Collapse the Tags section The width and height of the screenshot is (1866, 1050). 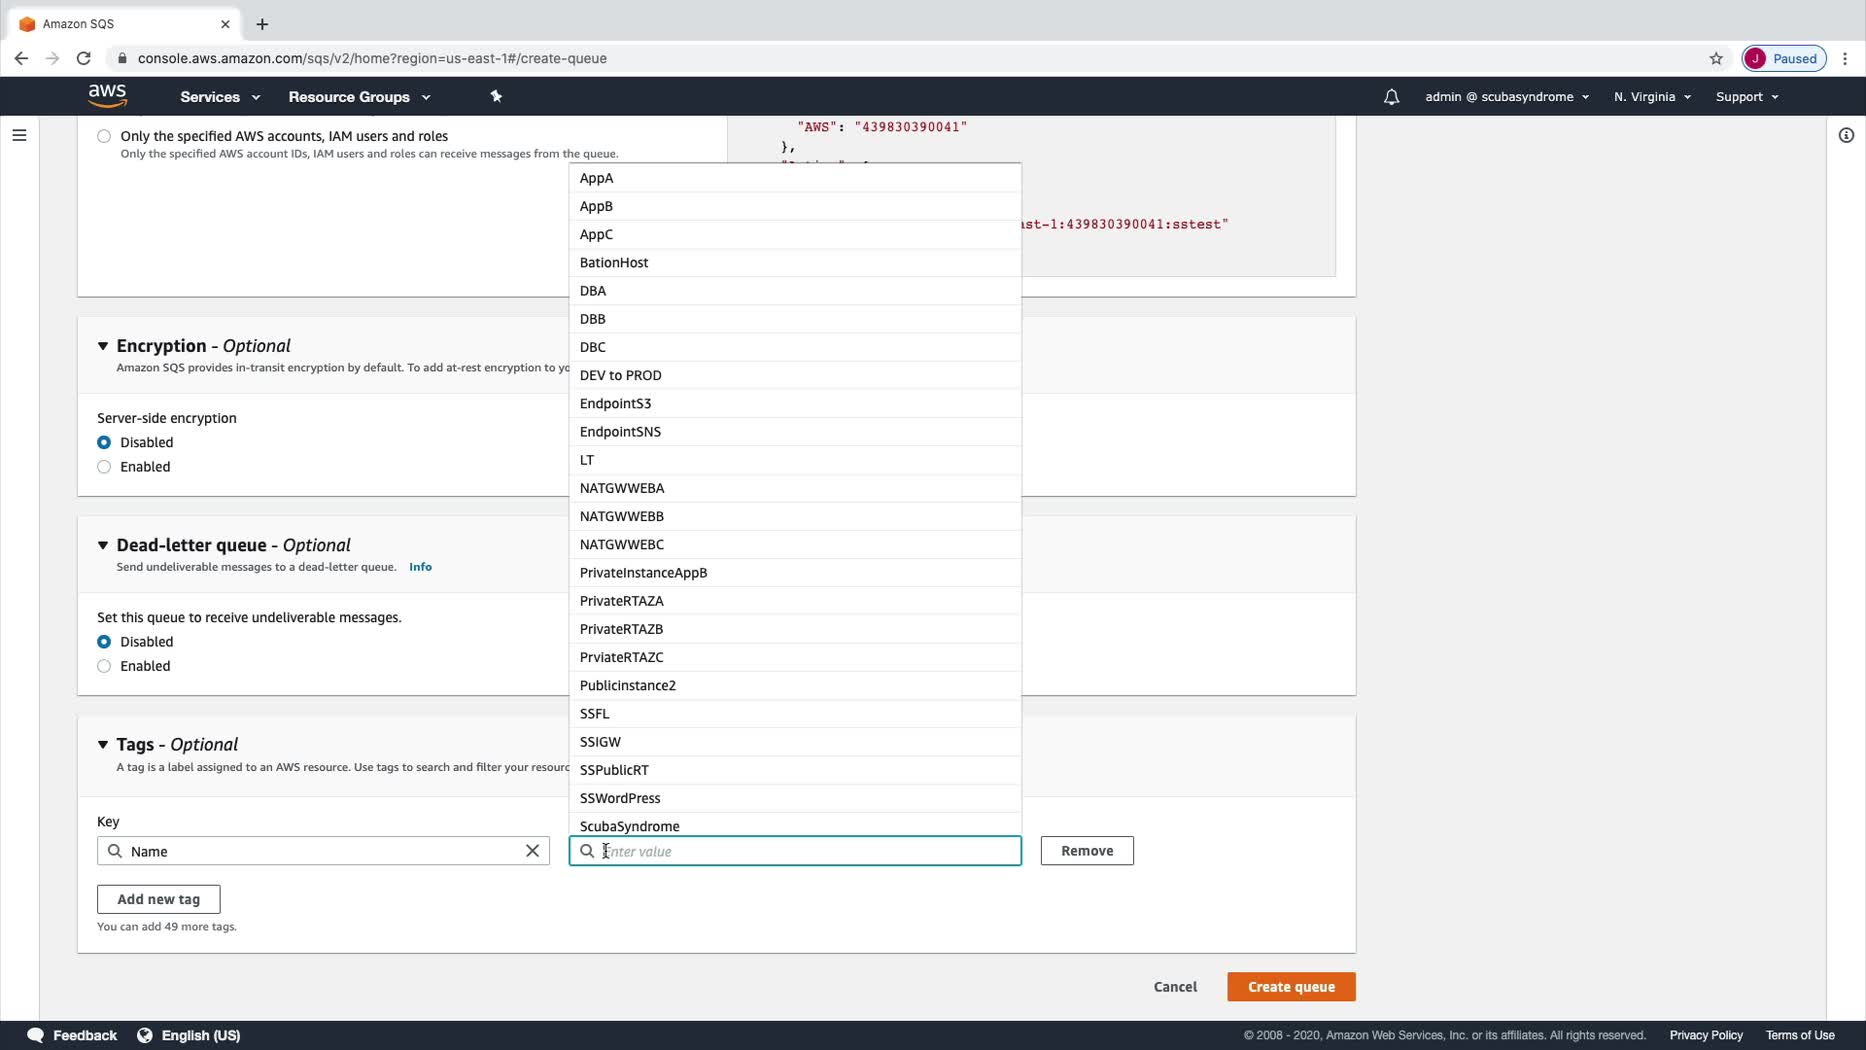(x=103, y=745)
